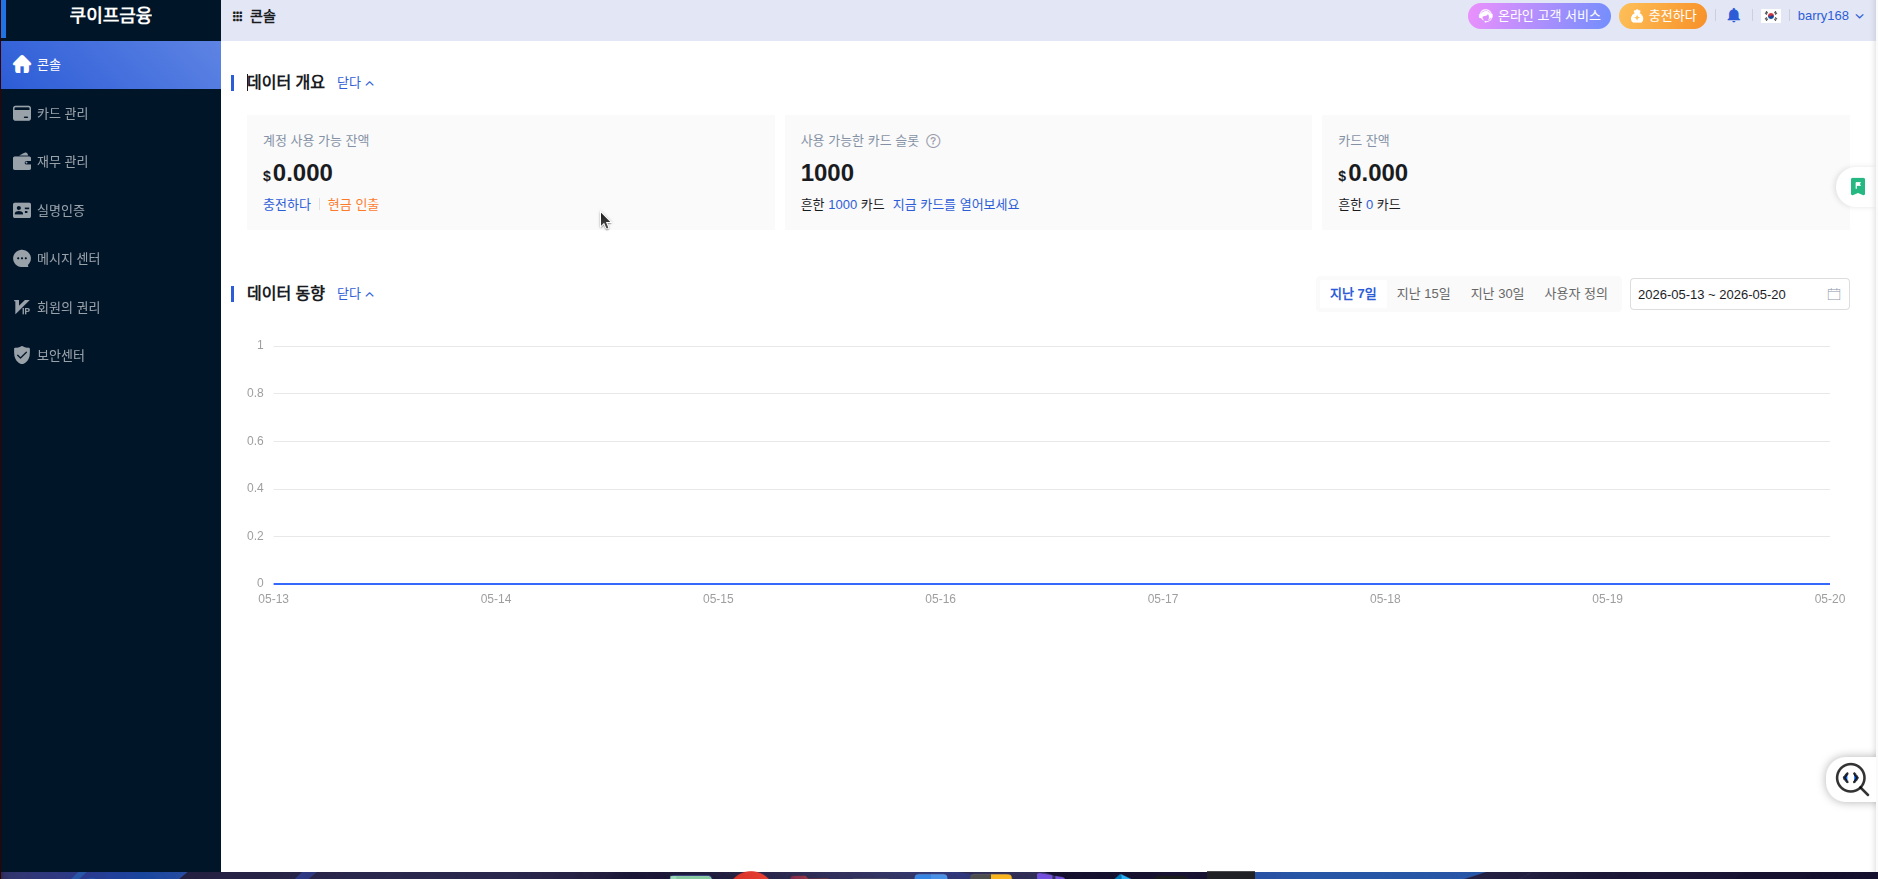This screenshot has width=1878, height=879.
Task: Select the 사용자 정의 range tab
Action: [x=1576, y=294]
